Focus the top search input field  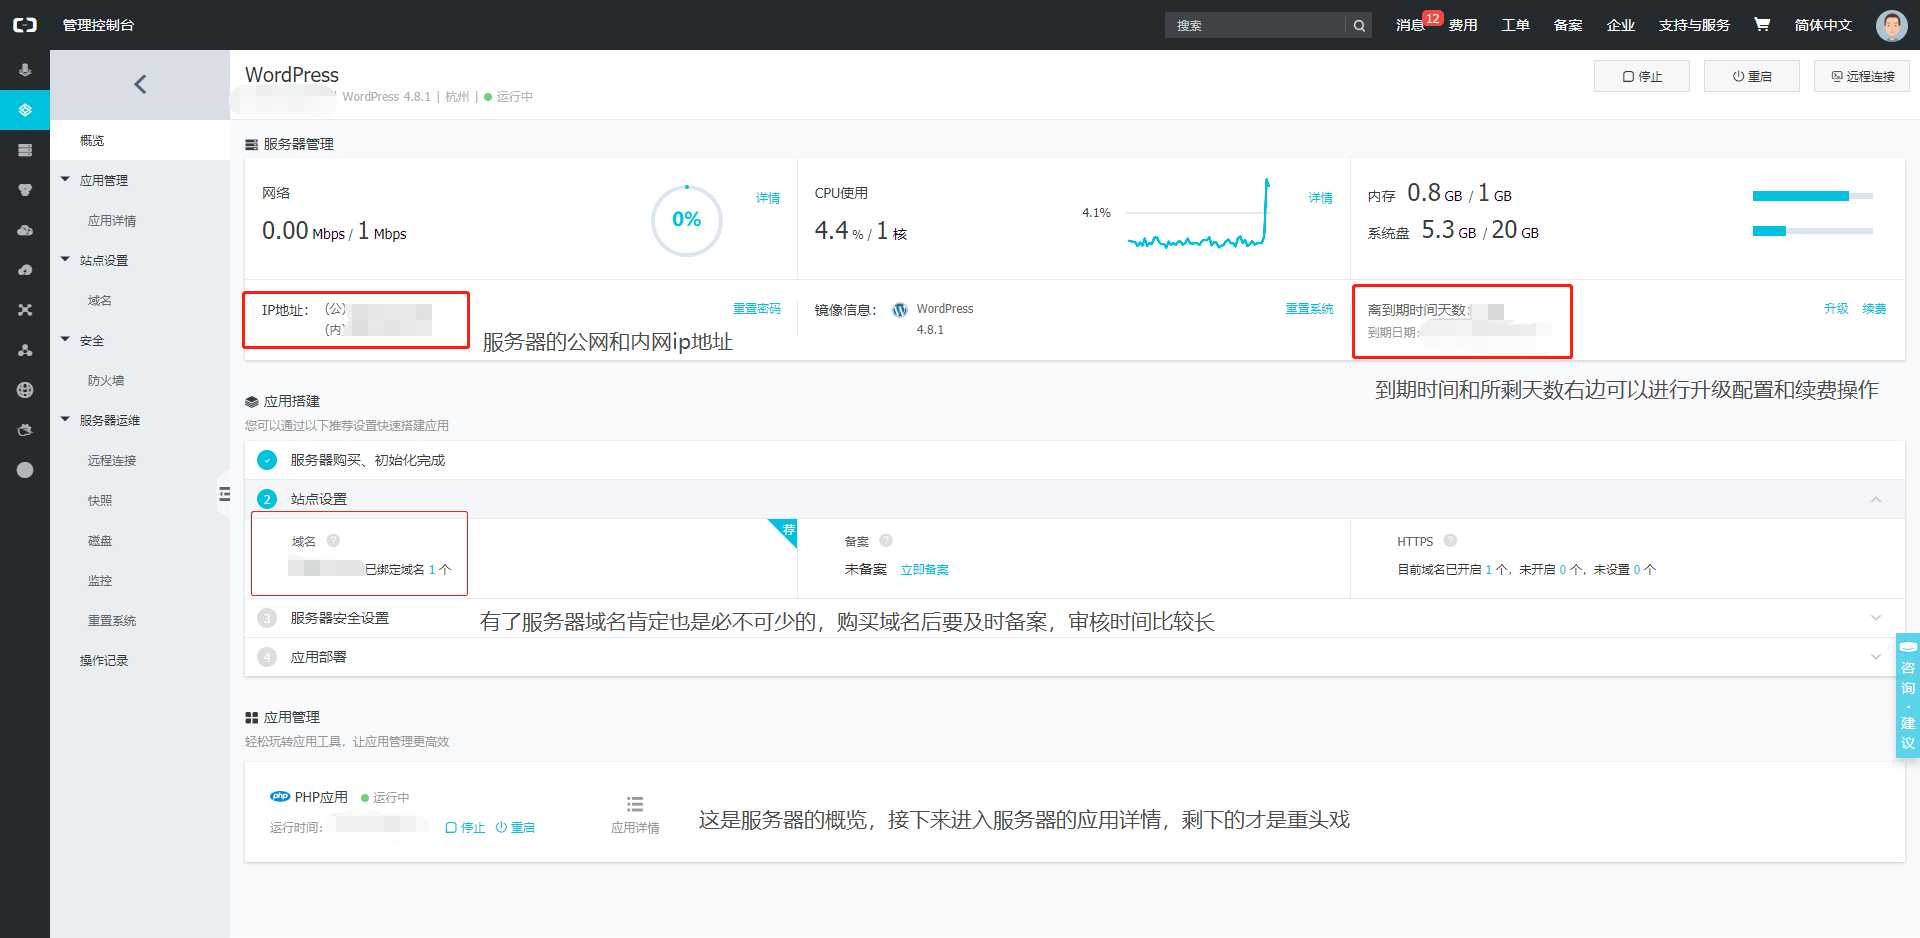pyautogui.click(x=1255, y=26)
